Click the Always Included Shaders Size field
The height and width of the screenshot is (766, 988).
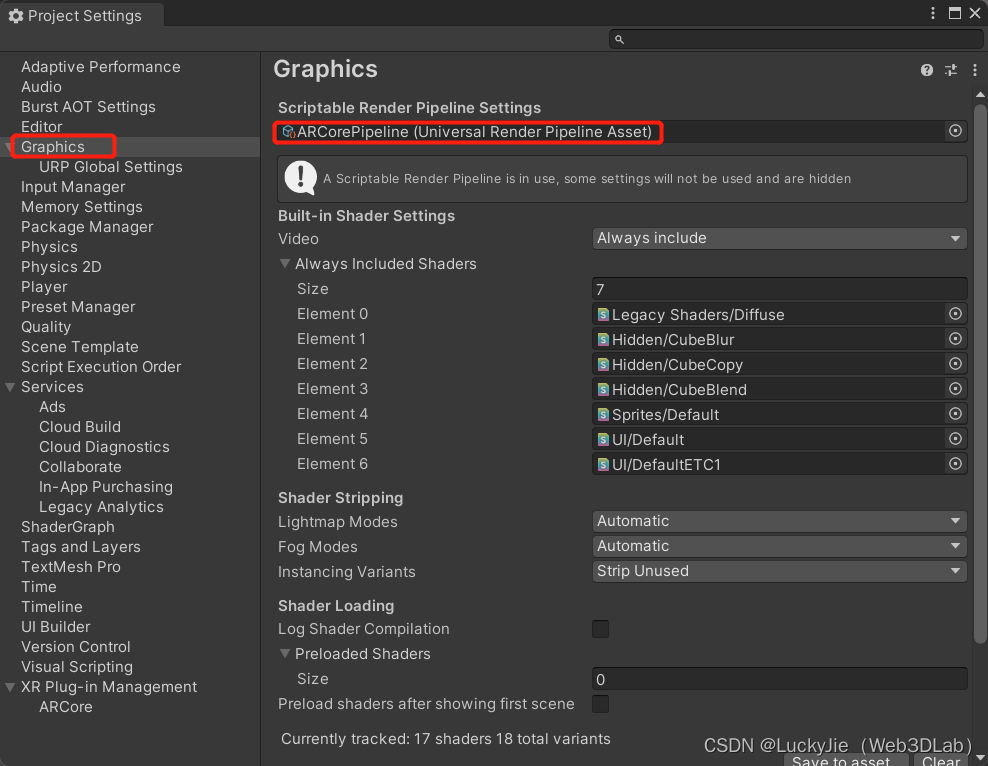[x=779, y=289]
